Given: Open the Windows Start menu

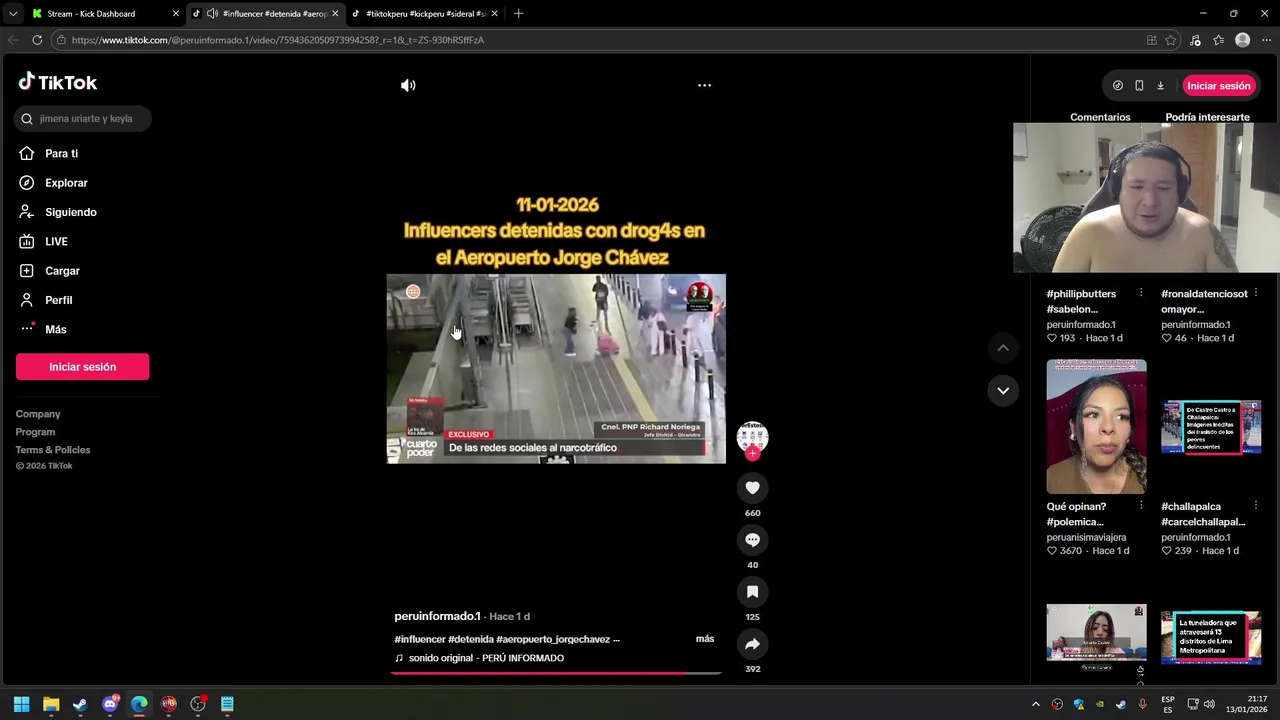Looking at the screenshot, I should tap(22, 704).
